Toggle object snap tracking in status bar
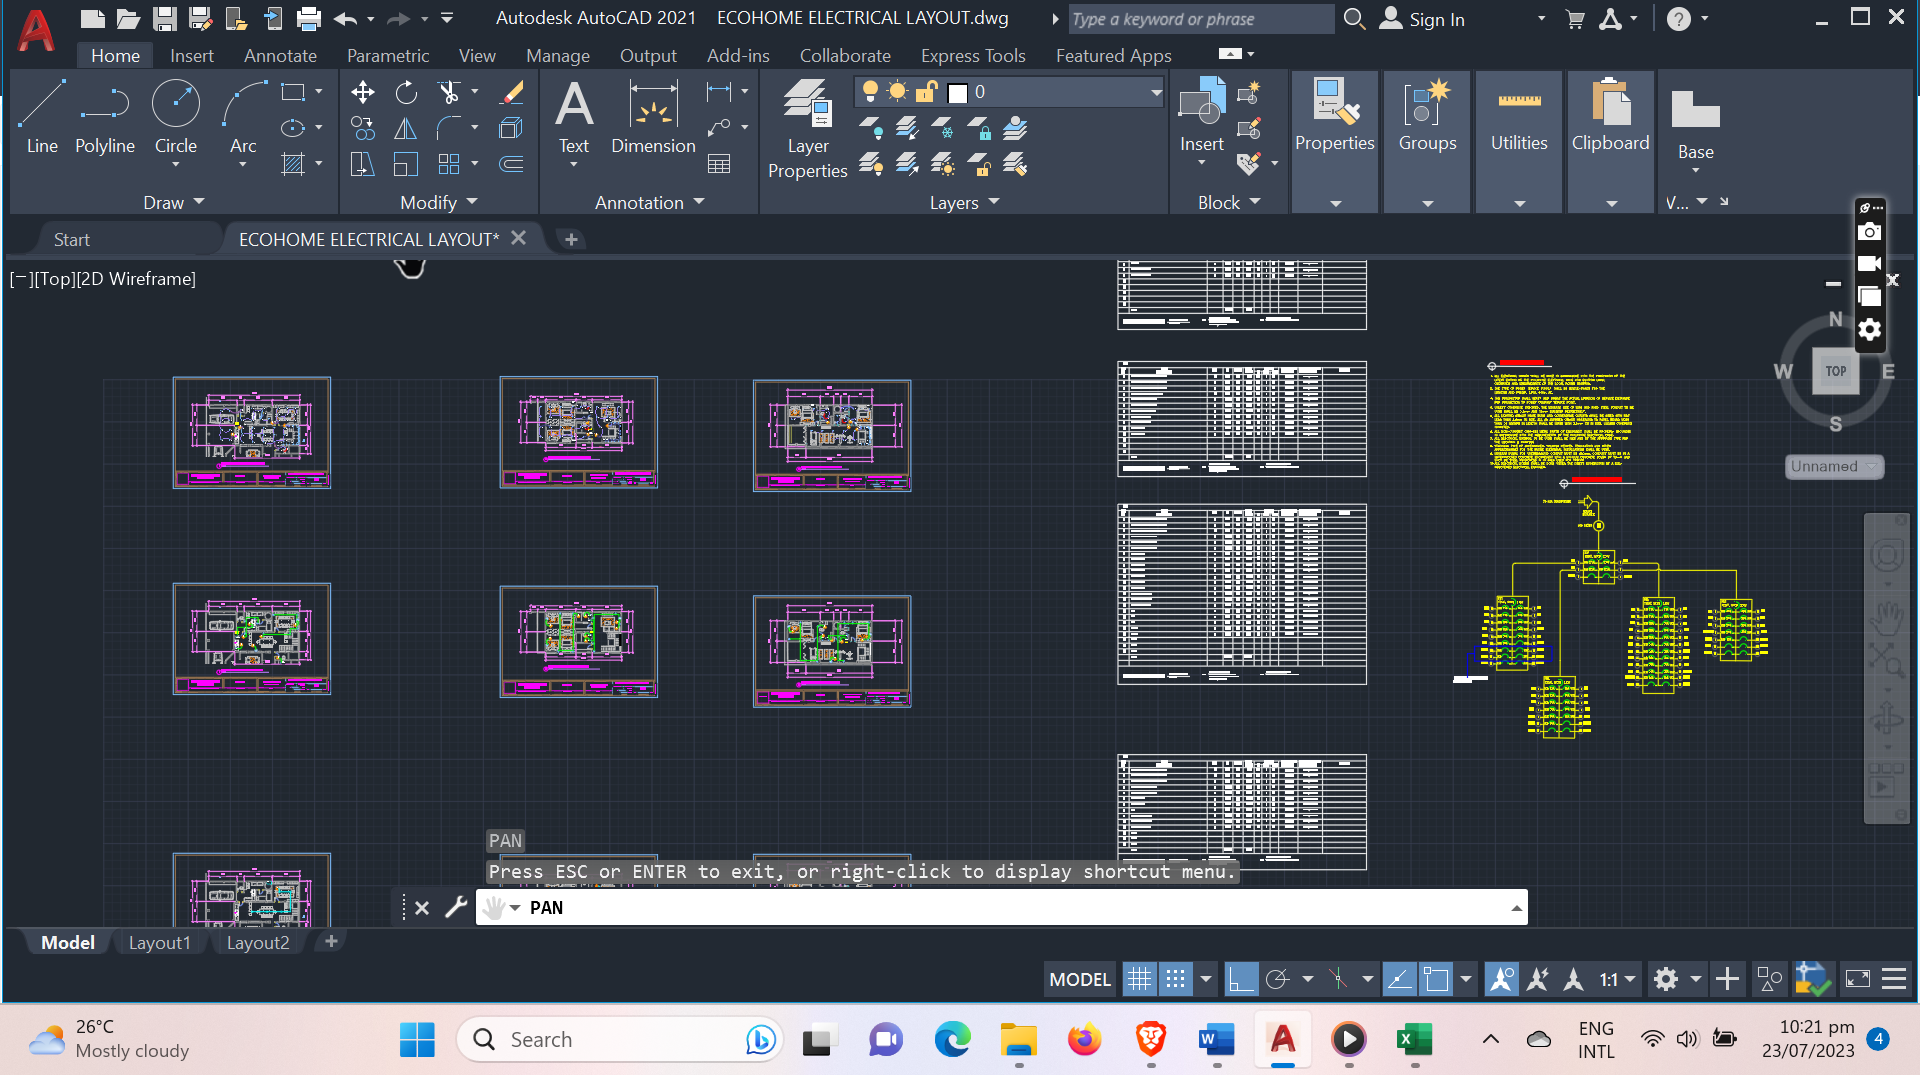Image resolution: width=1920 pixels, height=1075 pixels. (1399, 979)
